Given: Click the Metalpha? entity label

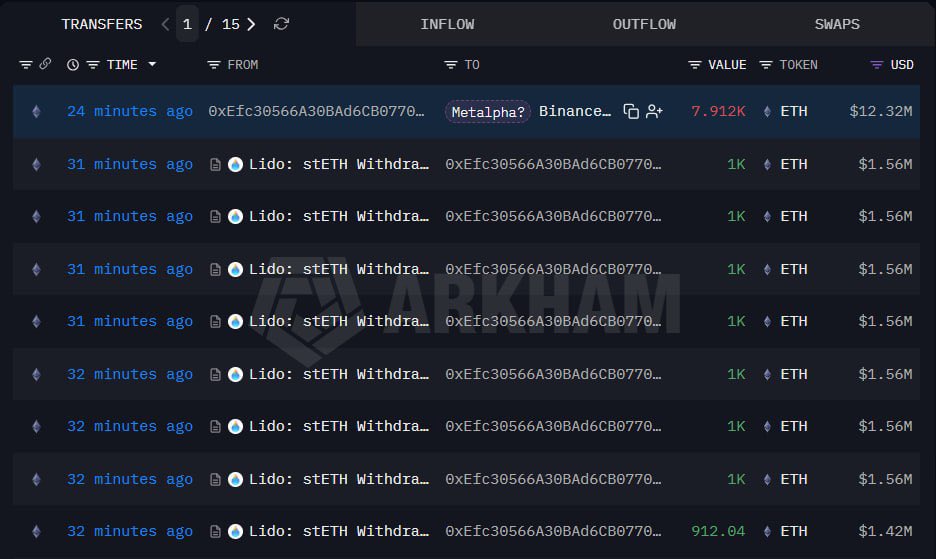Looking at the screenshot, I should click(488, 112).
